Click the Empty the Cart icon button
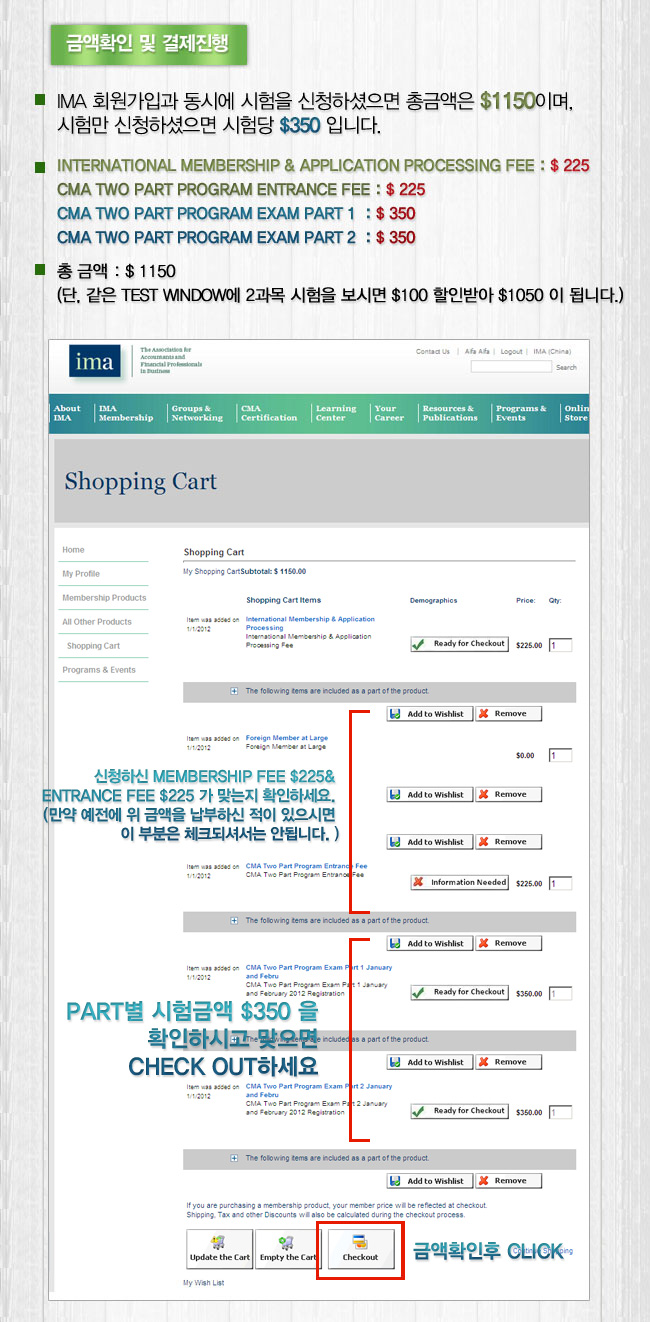650x1322 pixels. click(288, 1249)
